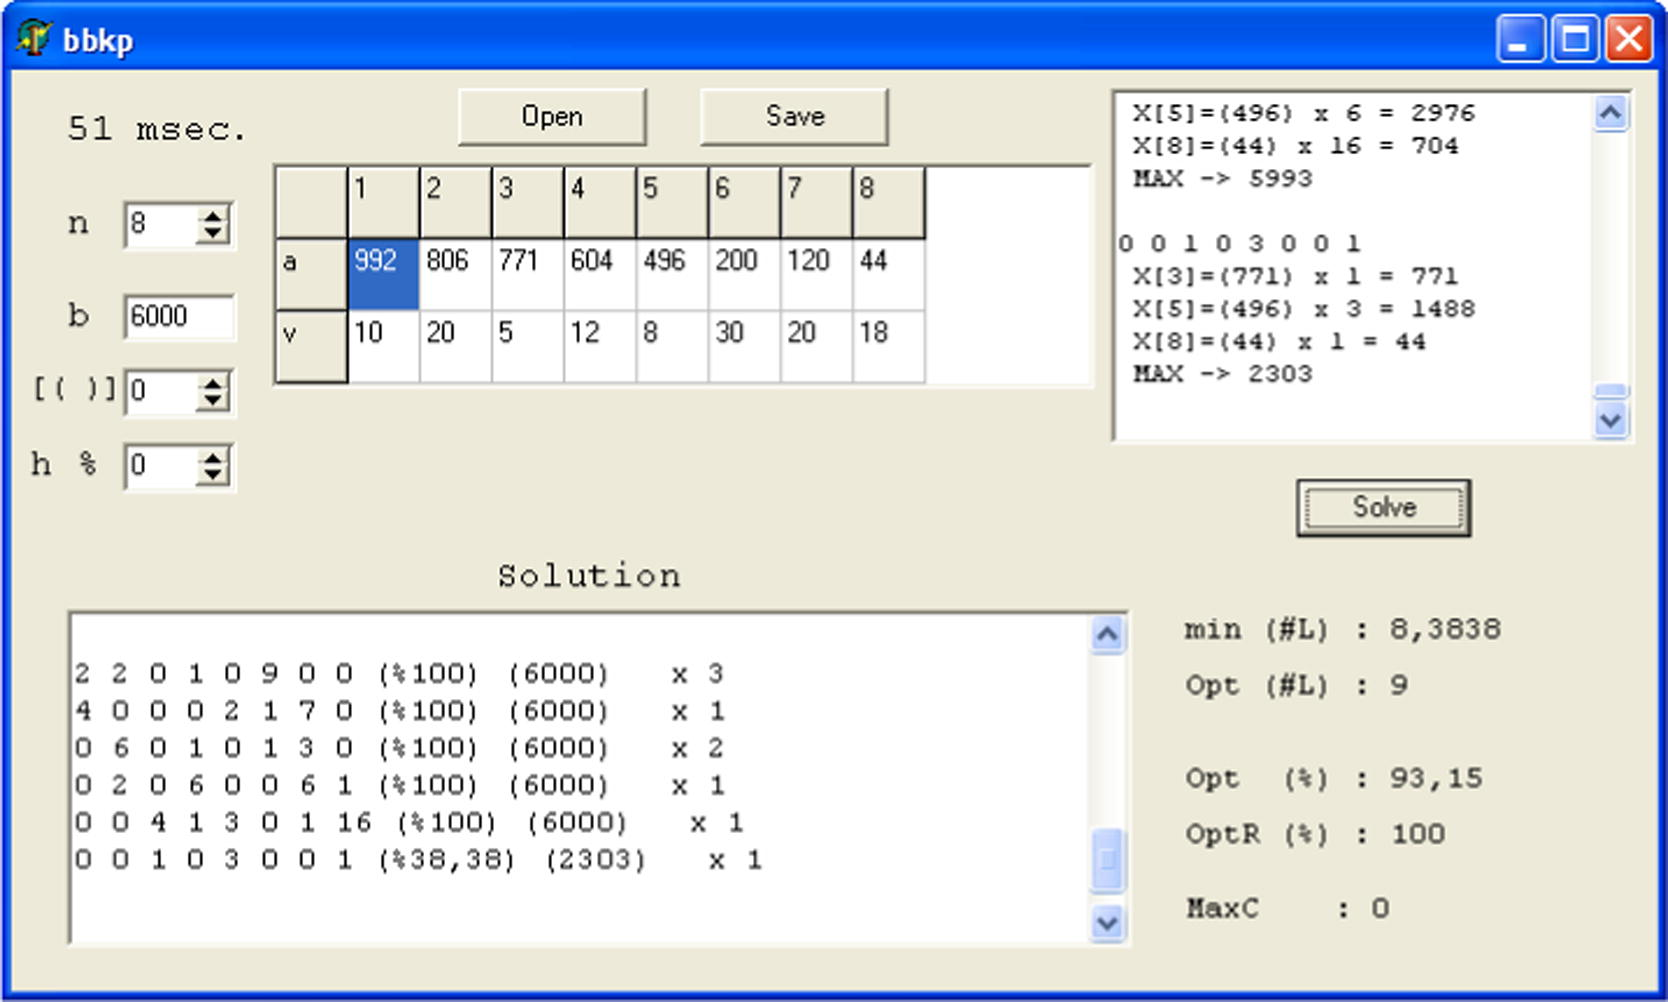Image resolution: width=1668 pixels, height=1002 pixels.
Task: Click the b input field containing 6000
Action: click(179, 317)
